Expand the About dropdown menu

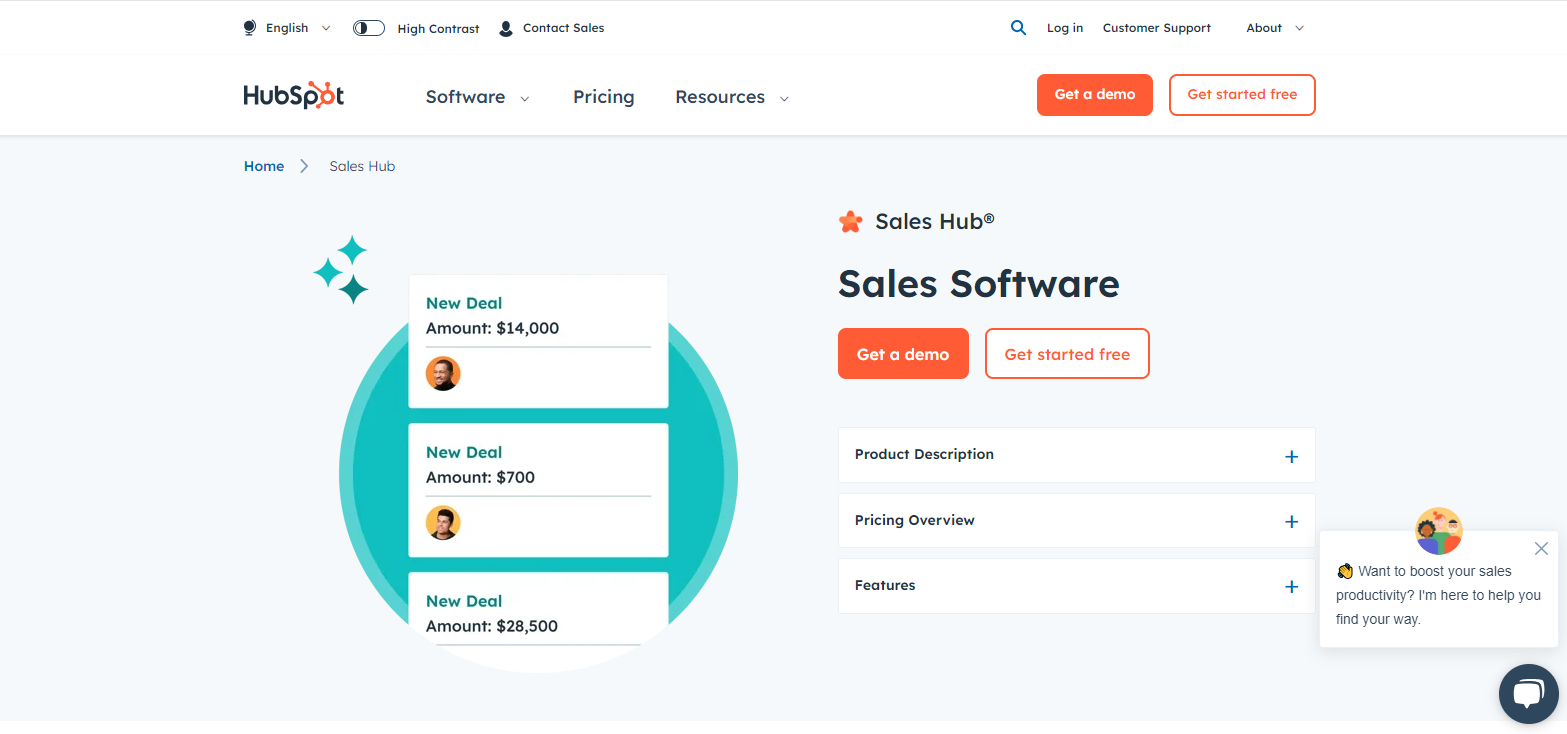point(1275,28)
